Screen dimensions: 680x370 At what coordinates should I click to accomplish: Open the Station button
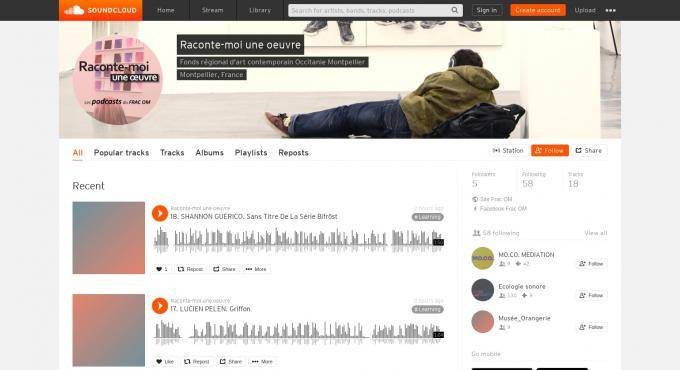click(x=508, y=151)
